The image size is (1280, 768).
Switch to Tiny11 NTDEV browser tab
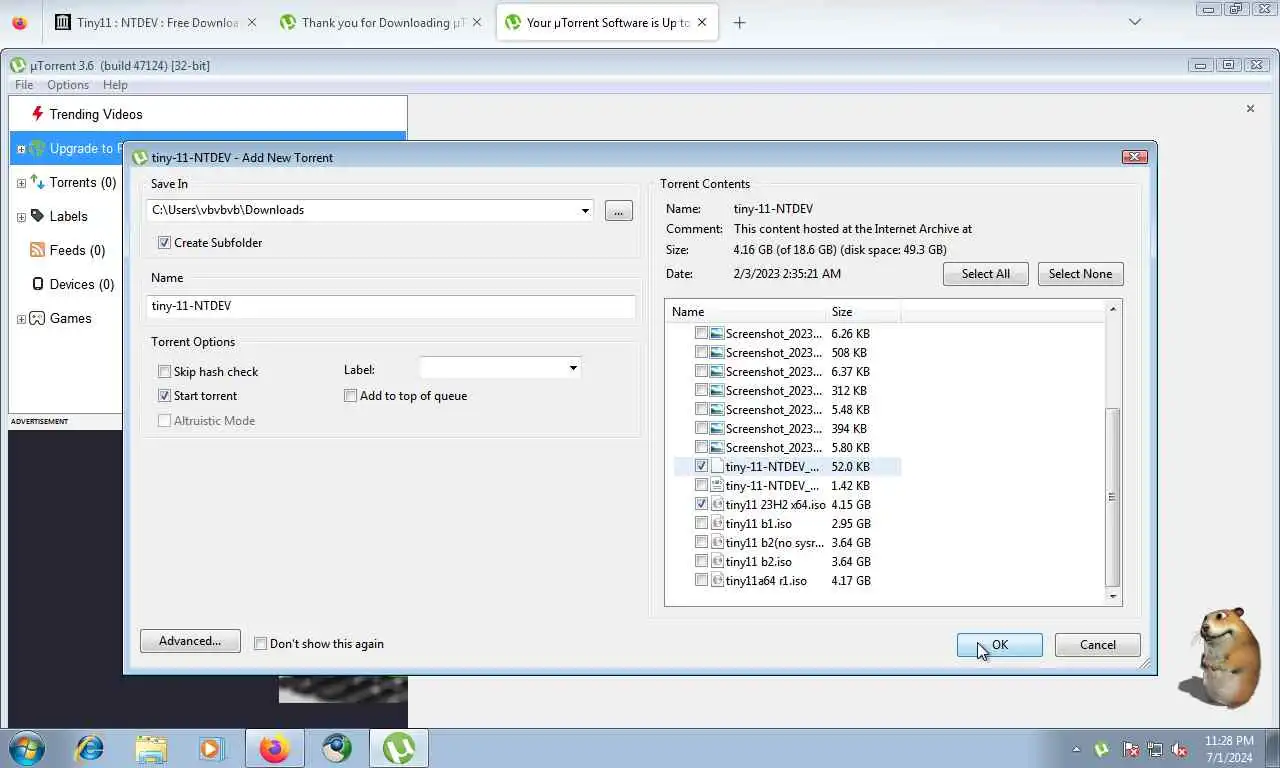pyautogui.click(x=155, y=22)
